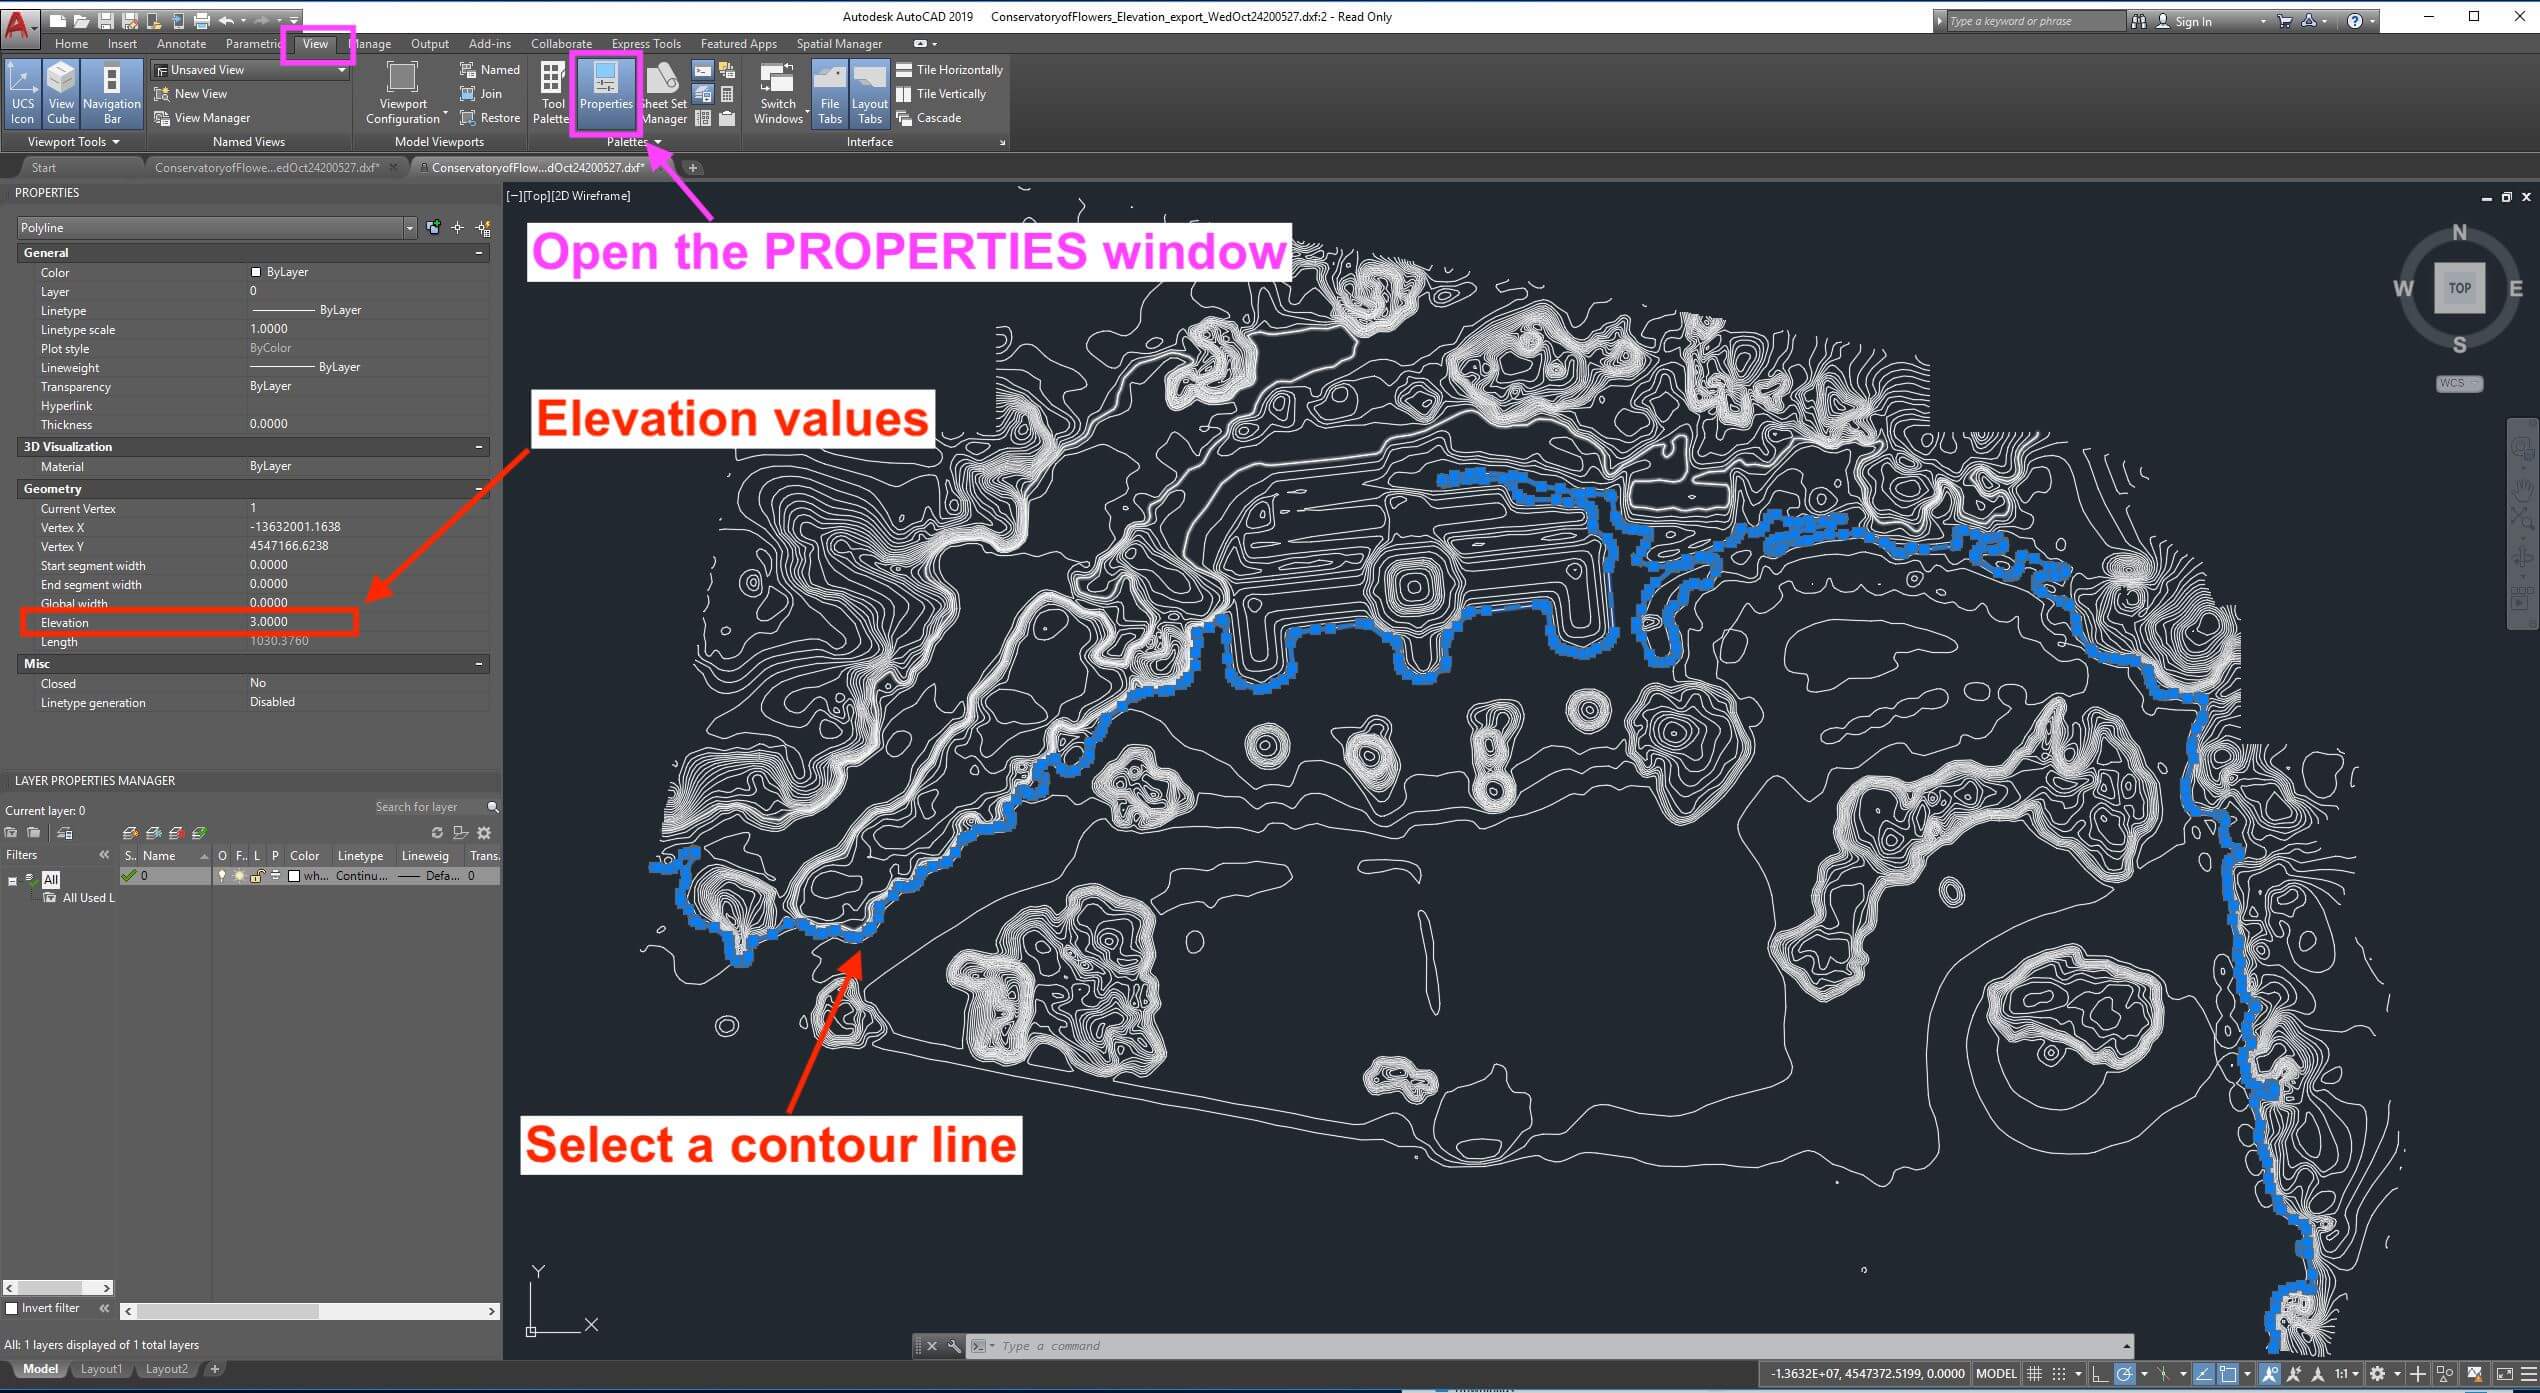The width and height of the screenshot is (2540, 1393).
Task: Select the Layout1 tab
Action: [x=101, y=1369]
